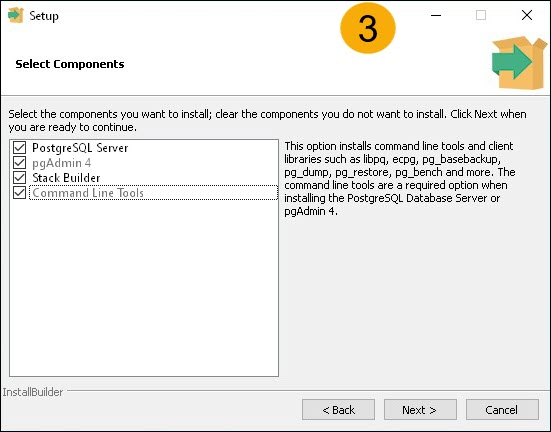Toggle the pgAdmin 4 checkbox
The width and height of the screenshot is (551, 432).
coord(19,163)
